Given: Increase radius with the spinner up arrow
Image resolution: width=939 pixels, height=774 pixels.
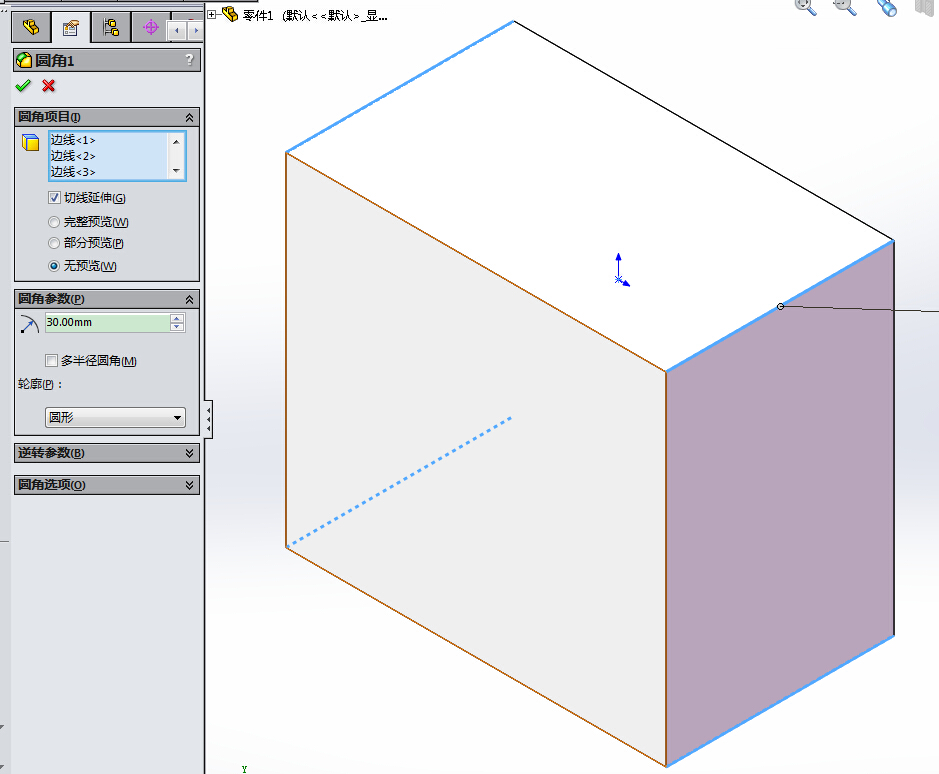Looking at the screenshot, I should tap(177, 318).
